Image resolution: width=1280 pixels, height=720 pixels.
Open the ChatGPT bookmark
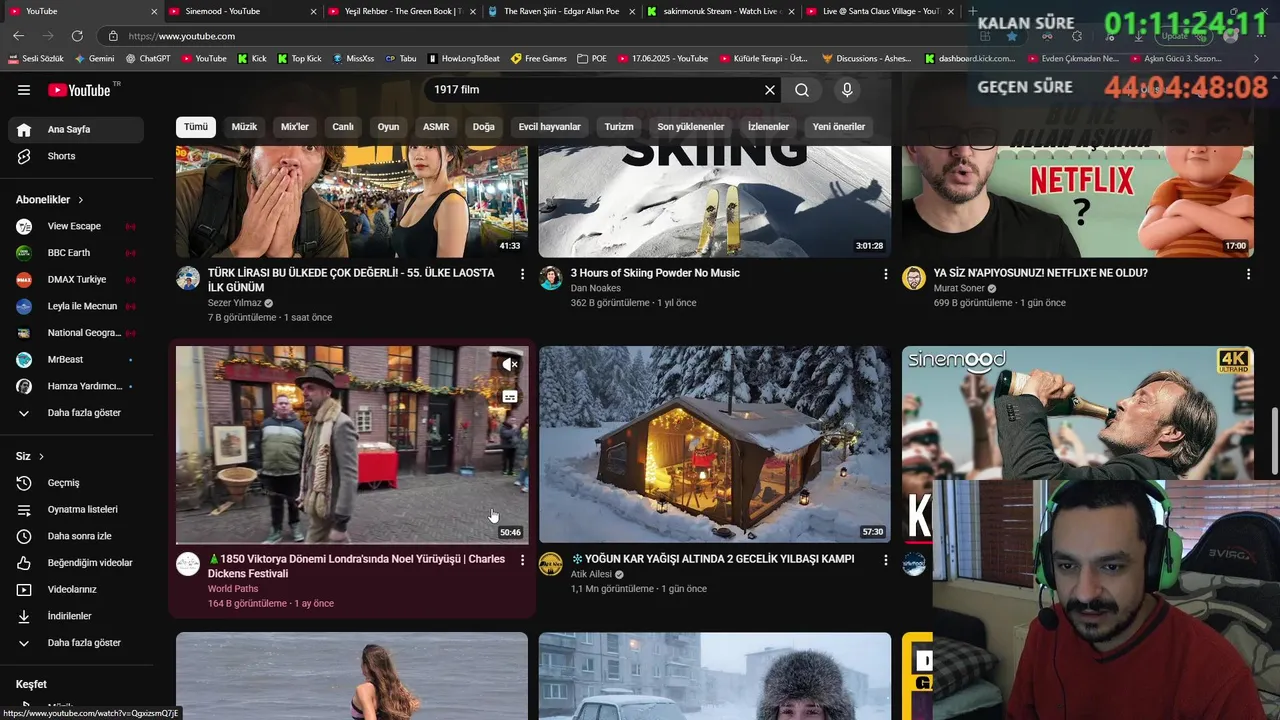tap(148, 59)
